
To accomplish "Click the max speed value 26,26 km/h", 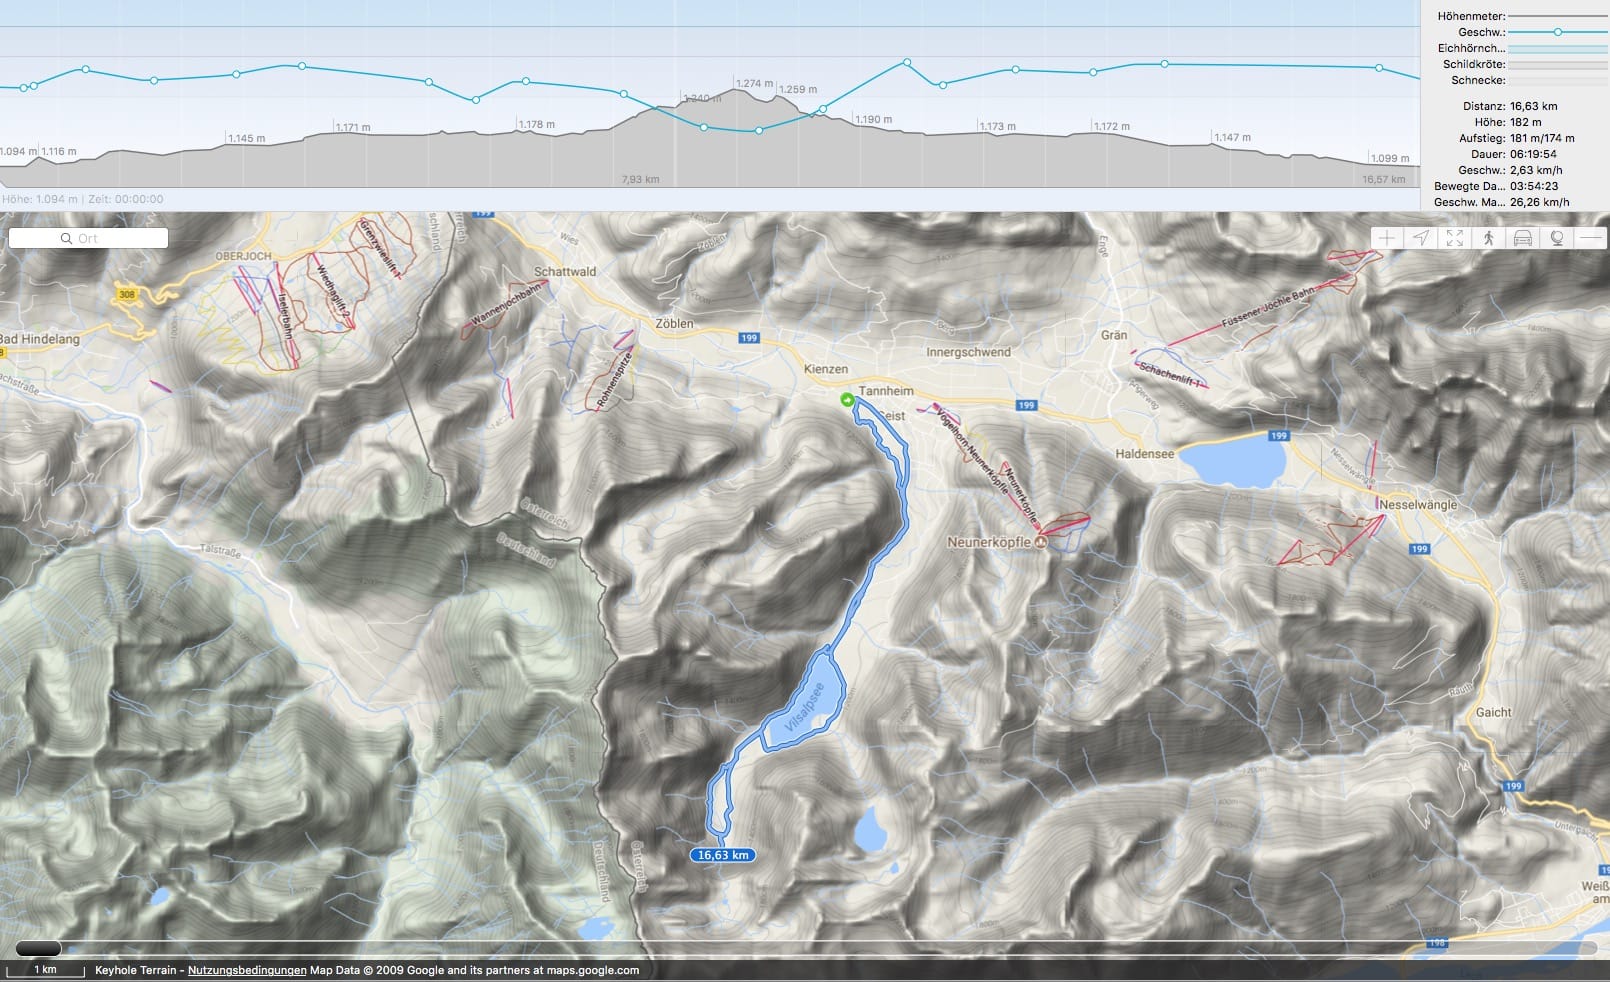I will (1539, 202).
